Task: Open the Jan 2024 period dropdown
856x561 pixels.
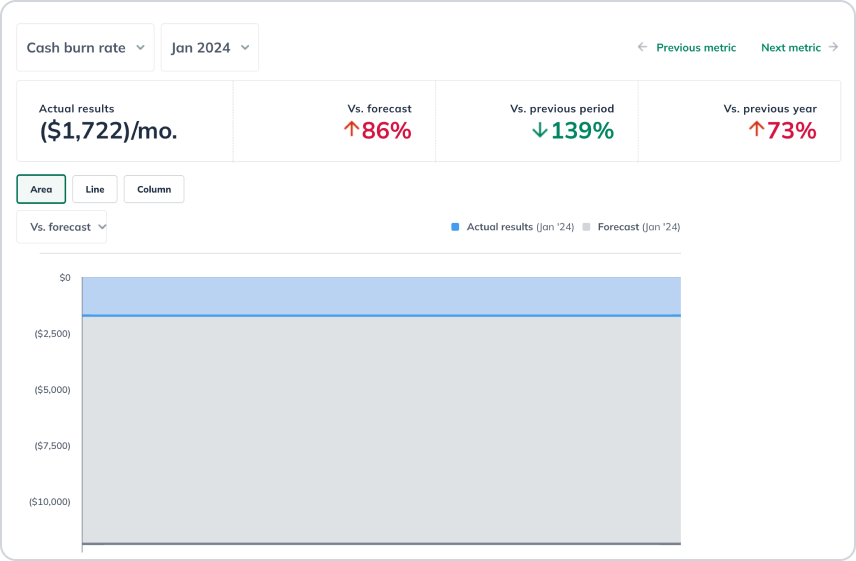Action: [209, 48]
